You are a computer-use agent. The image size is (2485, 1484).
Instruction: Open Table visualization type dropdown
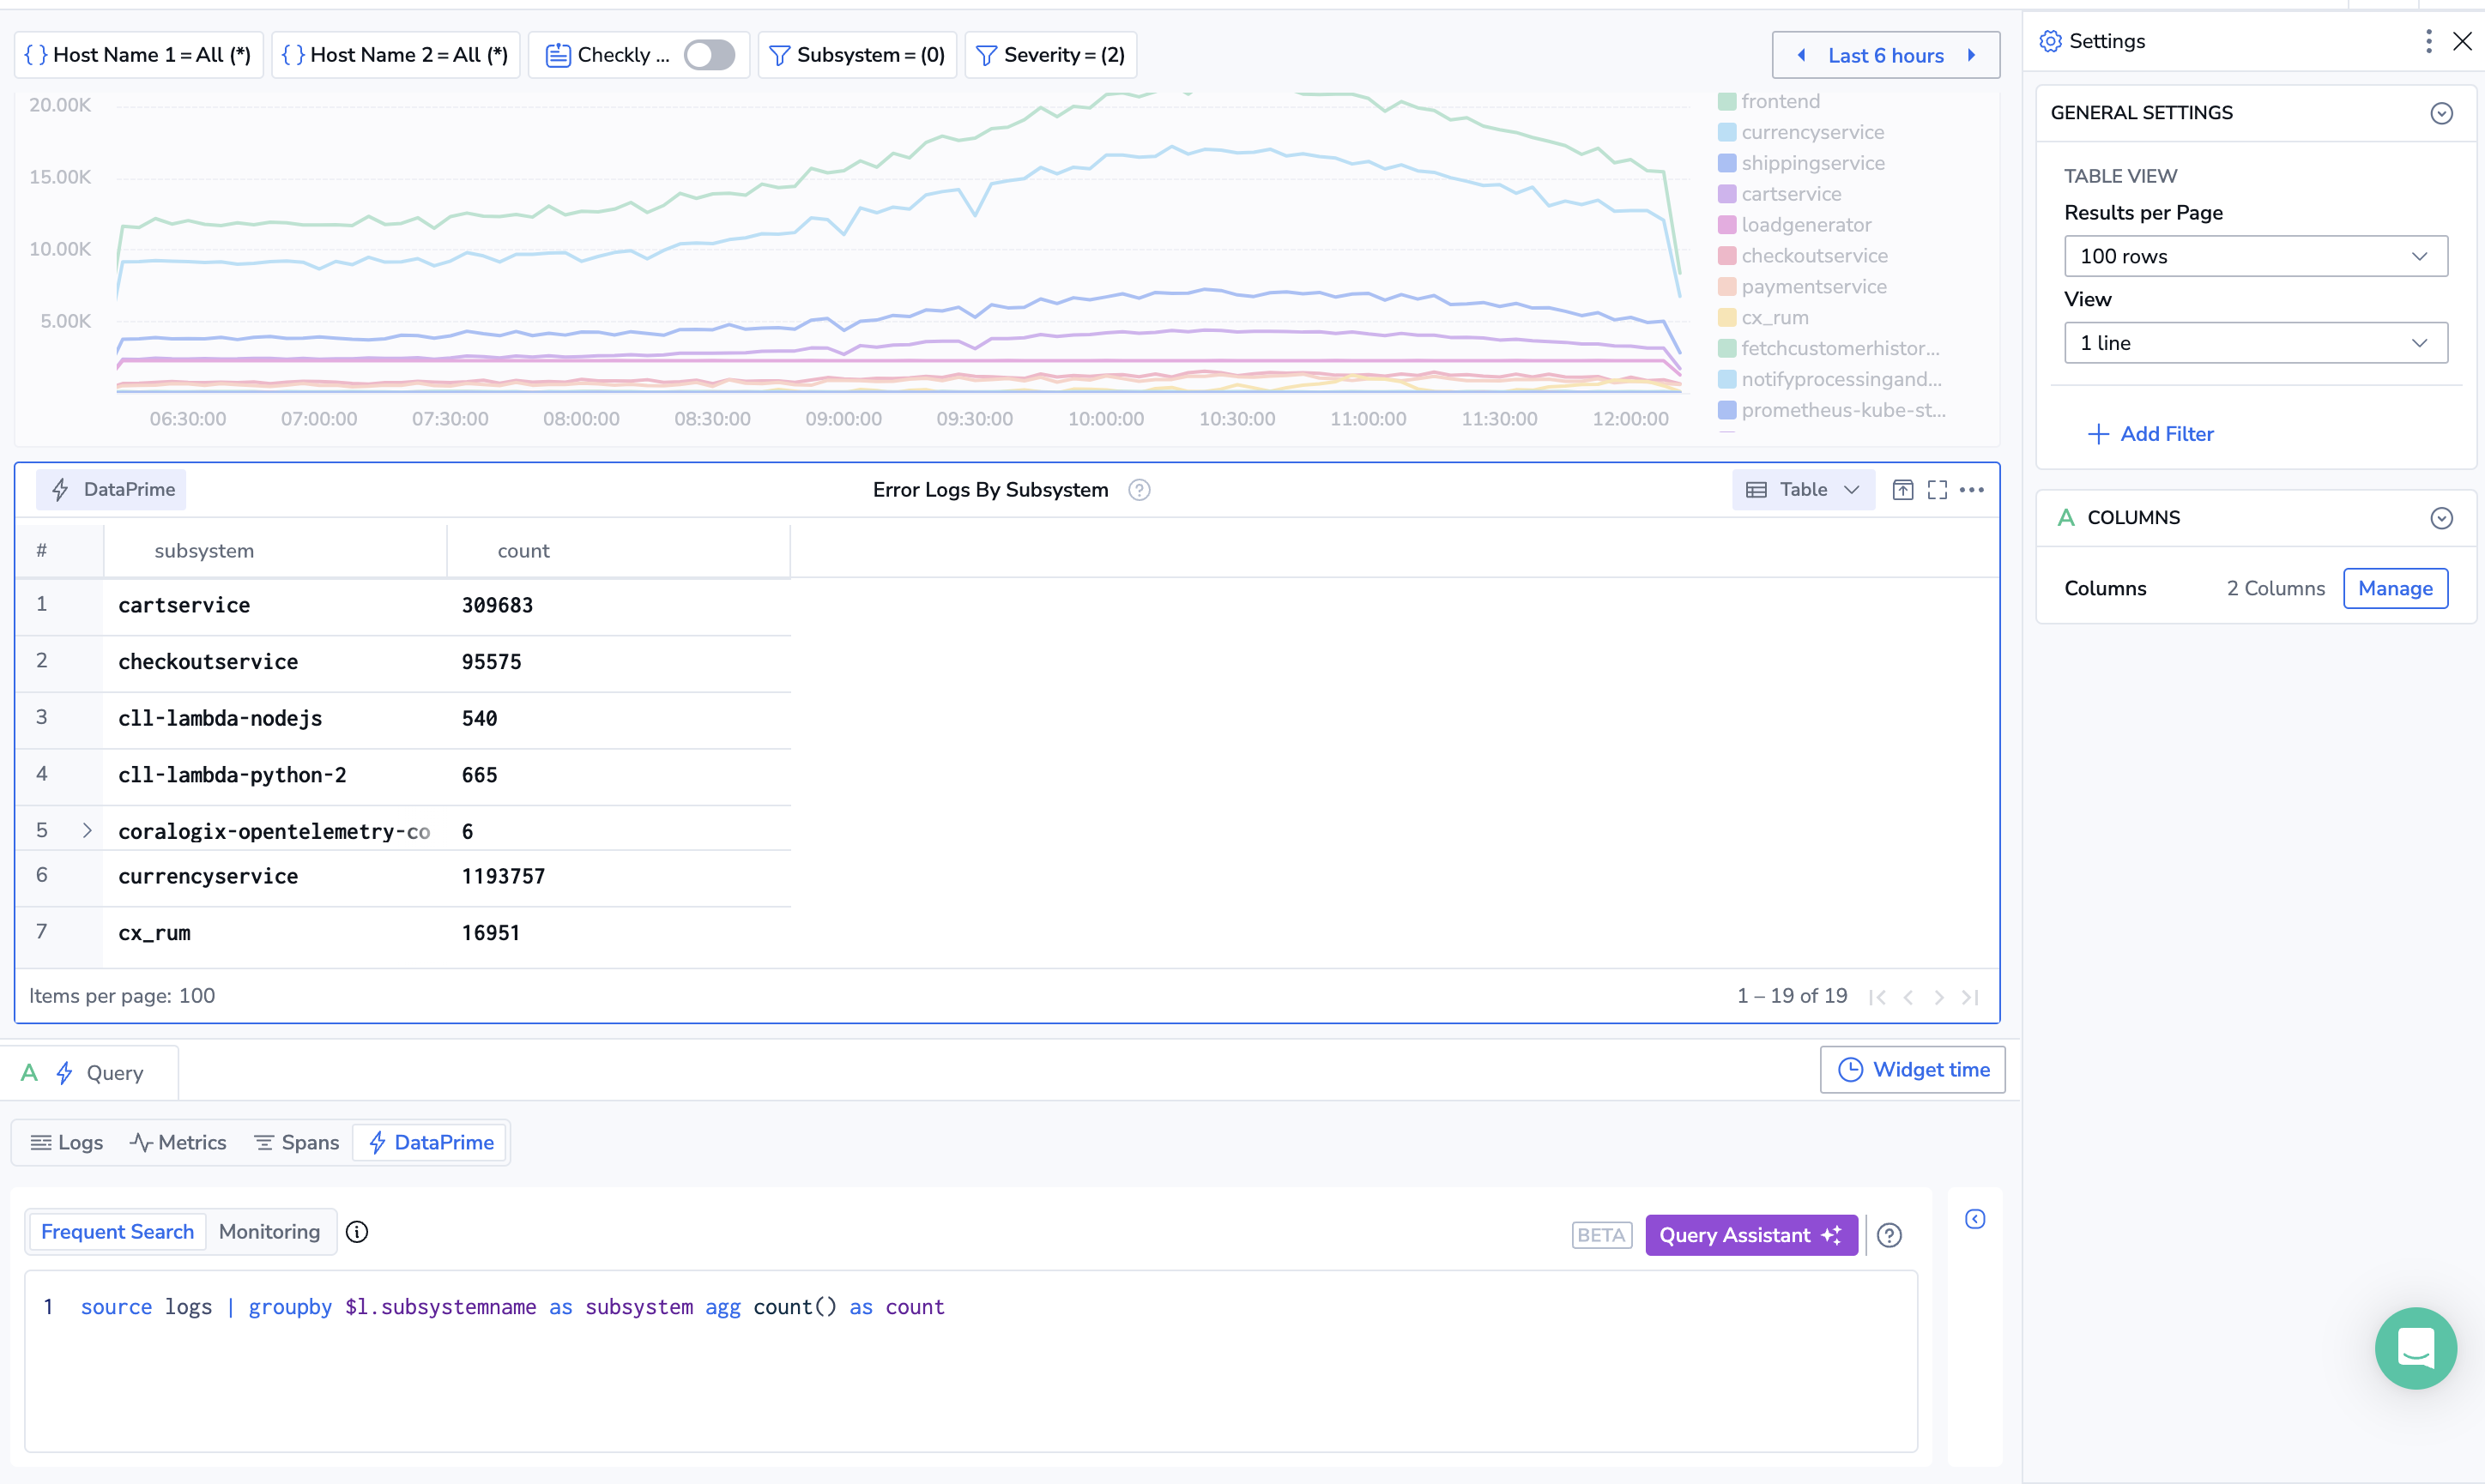(1802, 489)
